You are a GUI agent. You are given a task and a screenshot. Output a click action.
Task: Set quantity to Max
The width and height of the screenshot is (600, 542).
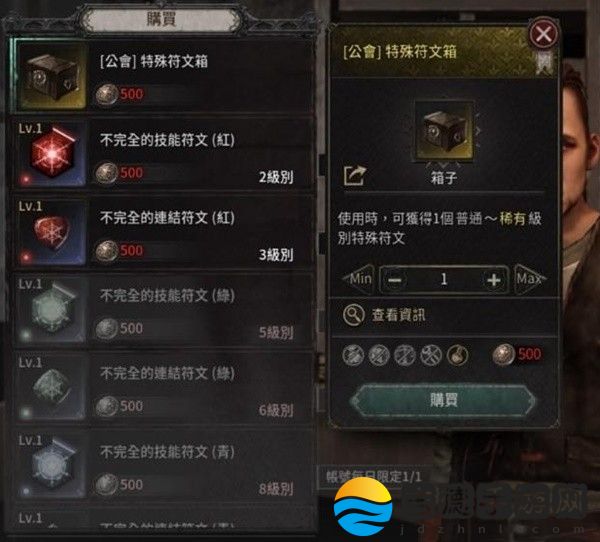pos(530,279)
